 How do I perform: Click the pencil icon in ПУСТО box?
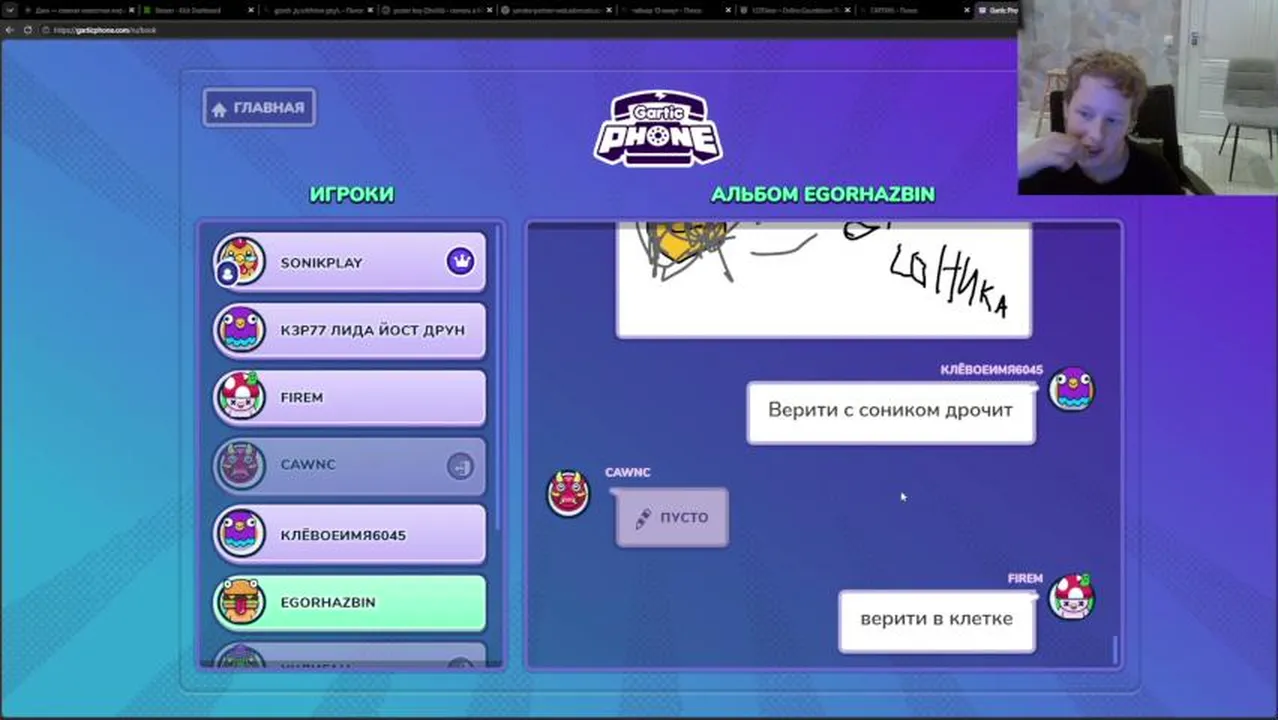coord(643,517)
